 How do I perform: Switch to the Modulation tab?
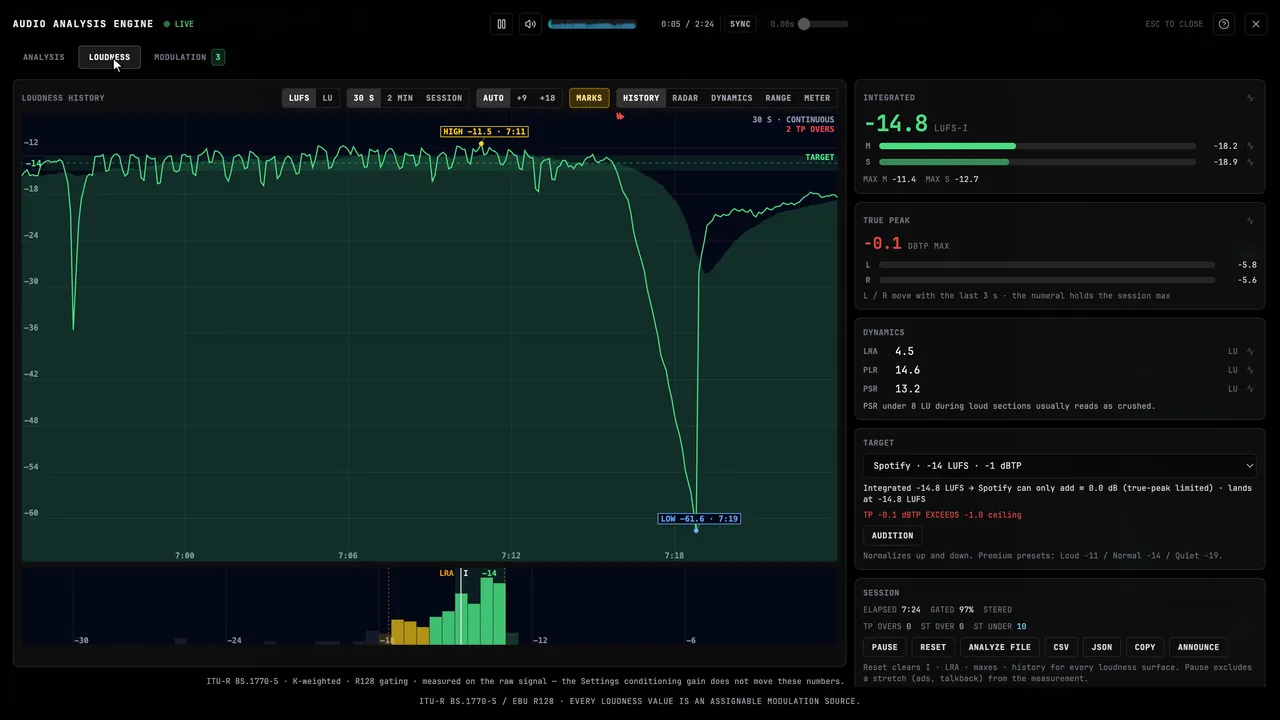click(x=189, y=57)
